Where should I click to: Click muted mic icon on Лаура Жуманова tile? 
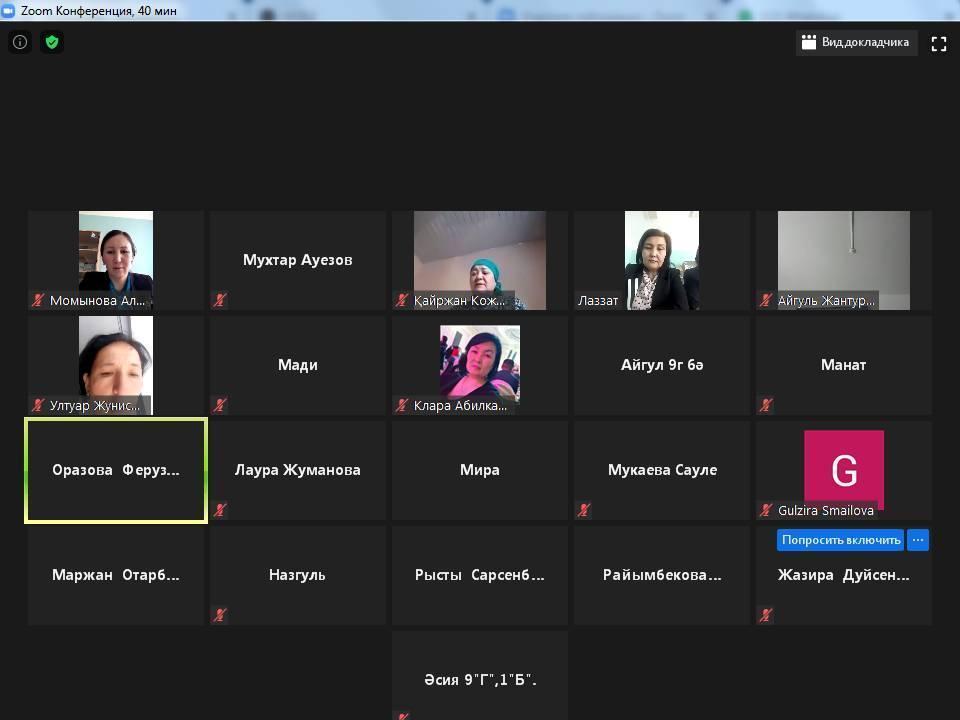(220, 509)
